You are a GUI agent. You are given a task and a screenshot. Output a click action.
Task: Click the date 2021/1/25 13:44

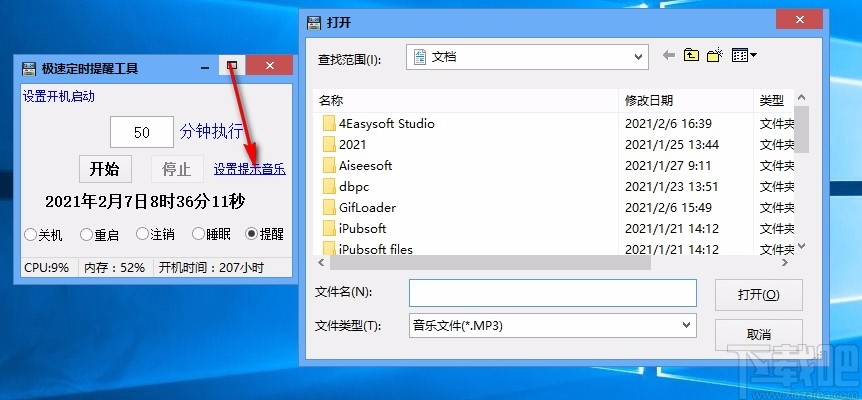(x=672, y=145)
